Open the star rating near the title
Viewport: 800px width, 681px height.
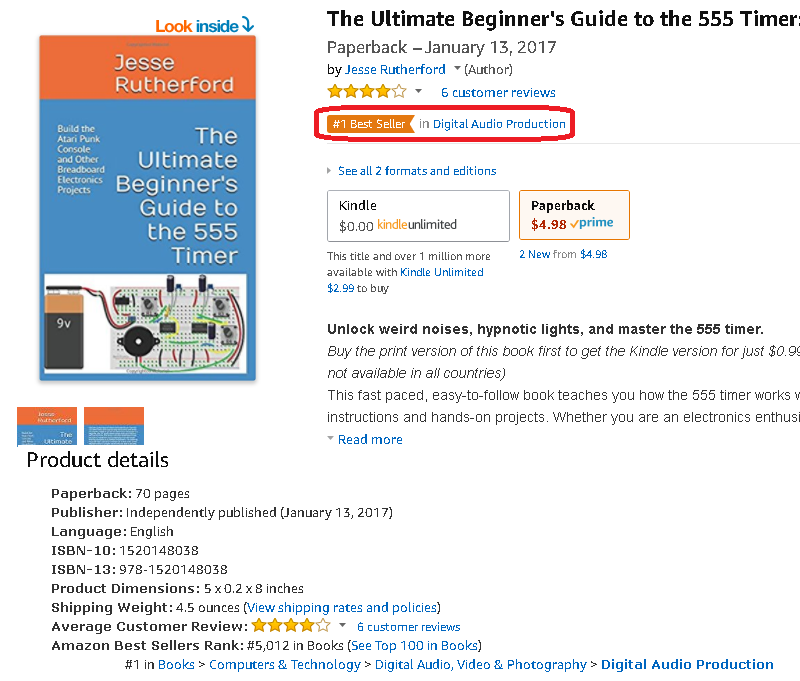[x=367, y=92]
